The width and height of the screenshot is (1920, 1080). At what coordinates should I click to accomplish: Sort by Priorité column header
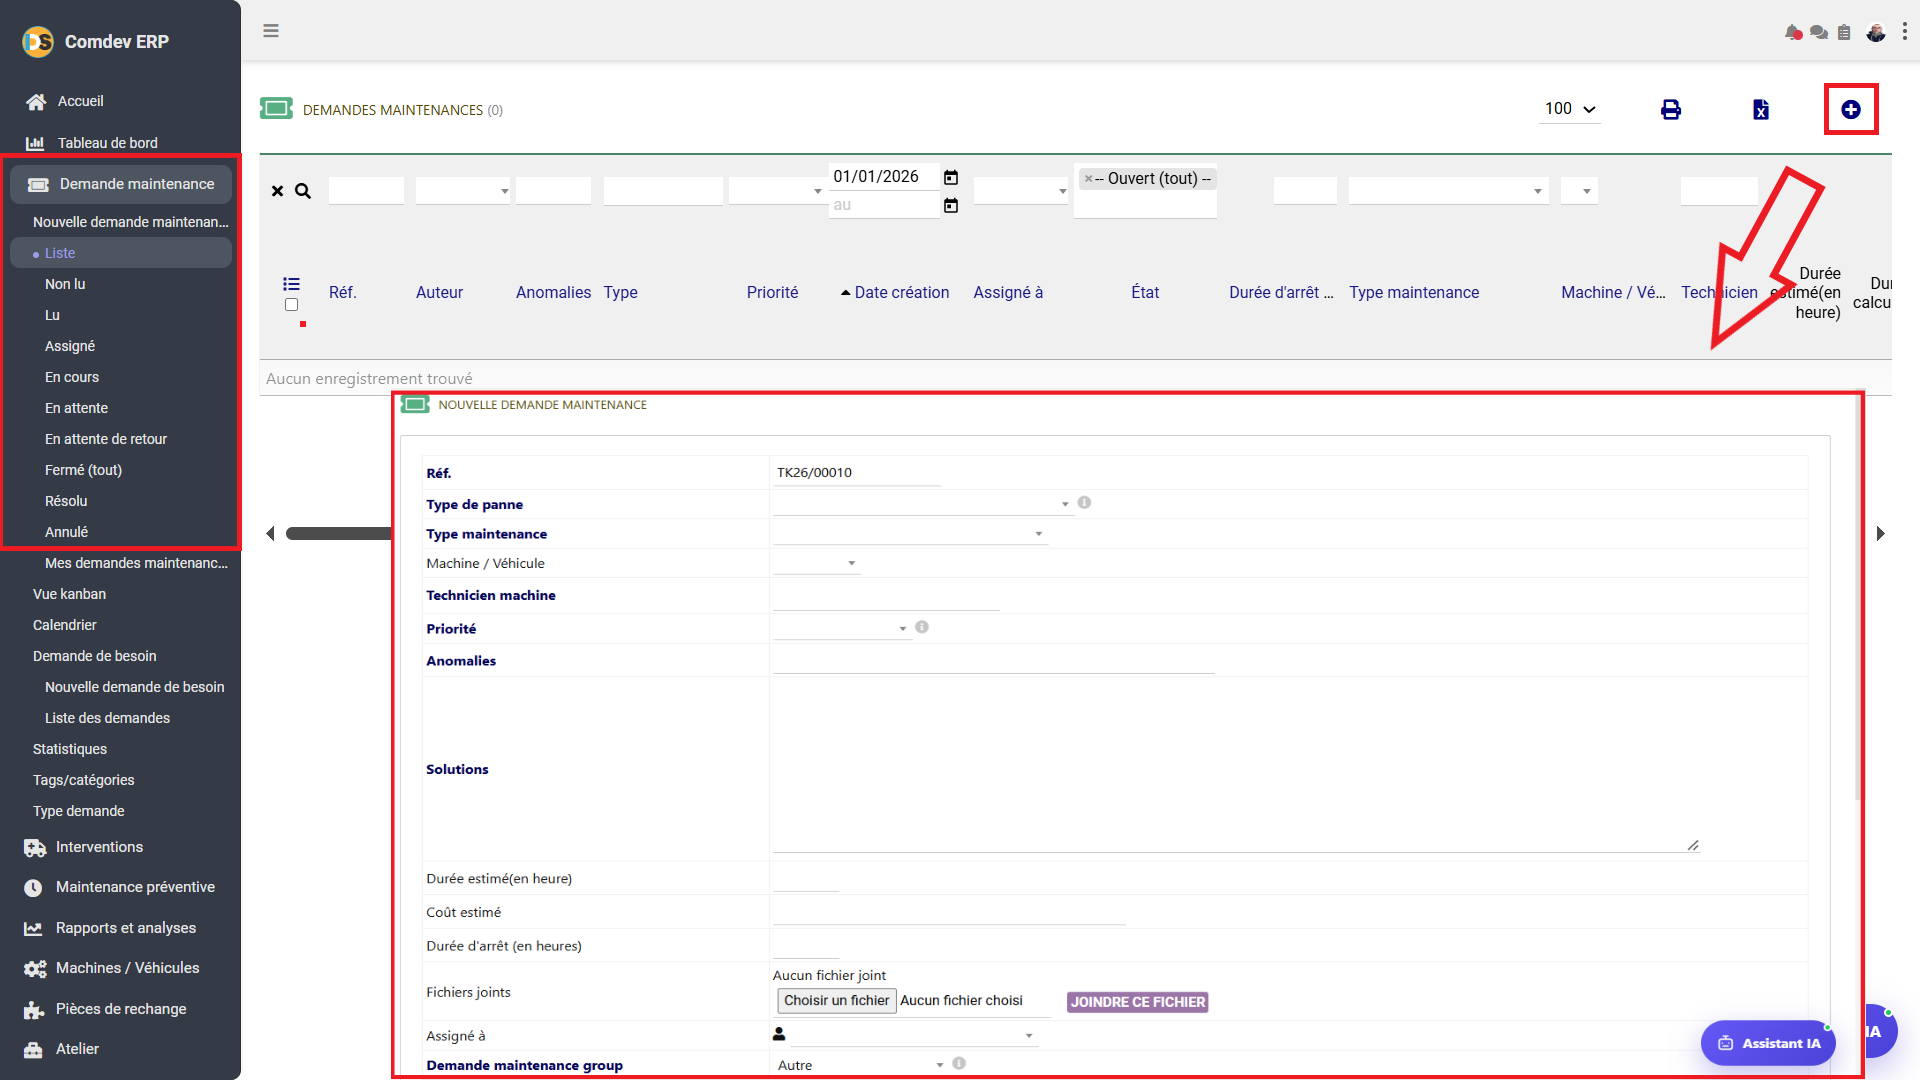(x=772, y=292)
